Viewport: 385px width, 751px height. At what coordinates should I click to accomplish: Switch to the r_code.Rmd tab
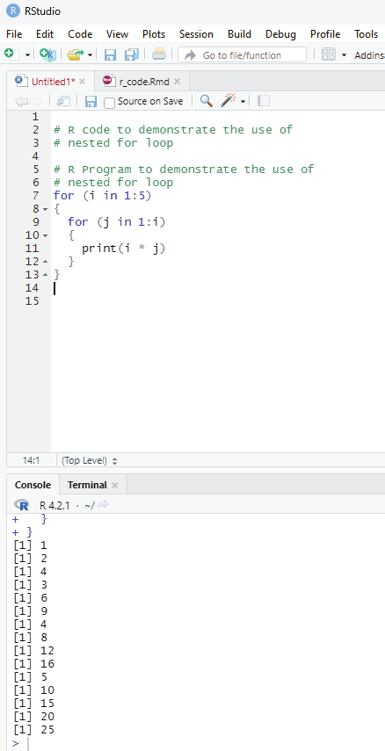click(144, 82)
